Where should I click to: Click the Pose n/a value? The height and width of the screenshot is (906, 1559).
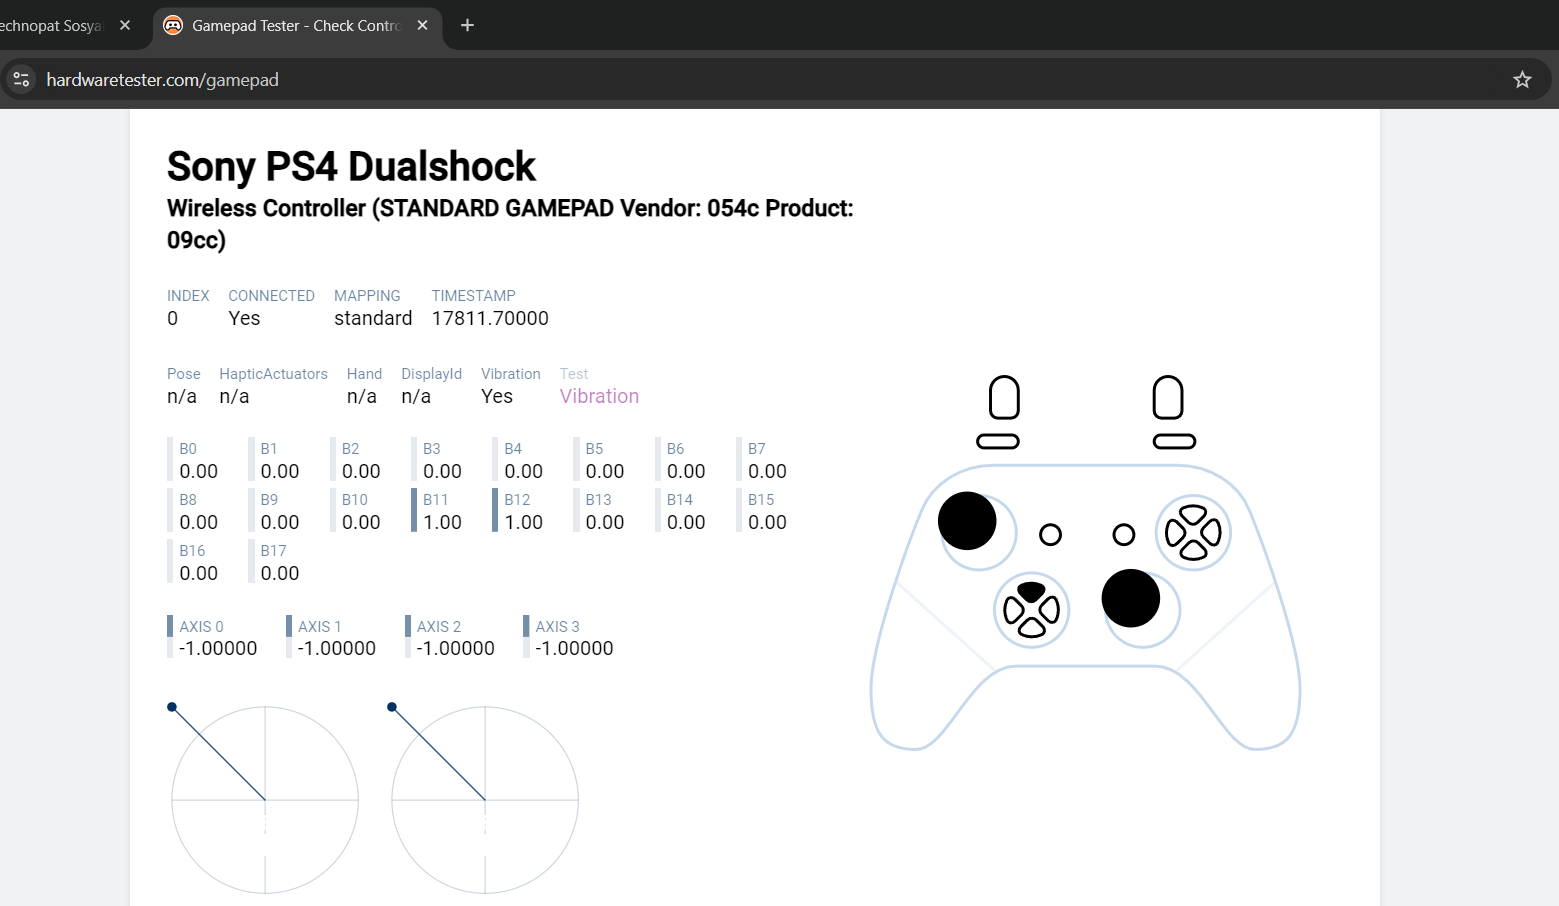[182, 396]
